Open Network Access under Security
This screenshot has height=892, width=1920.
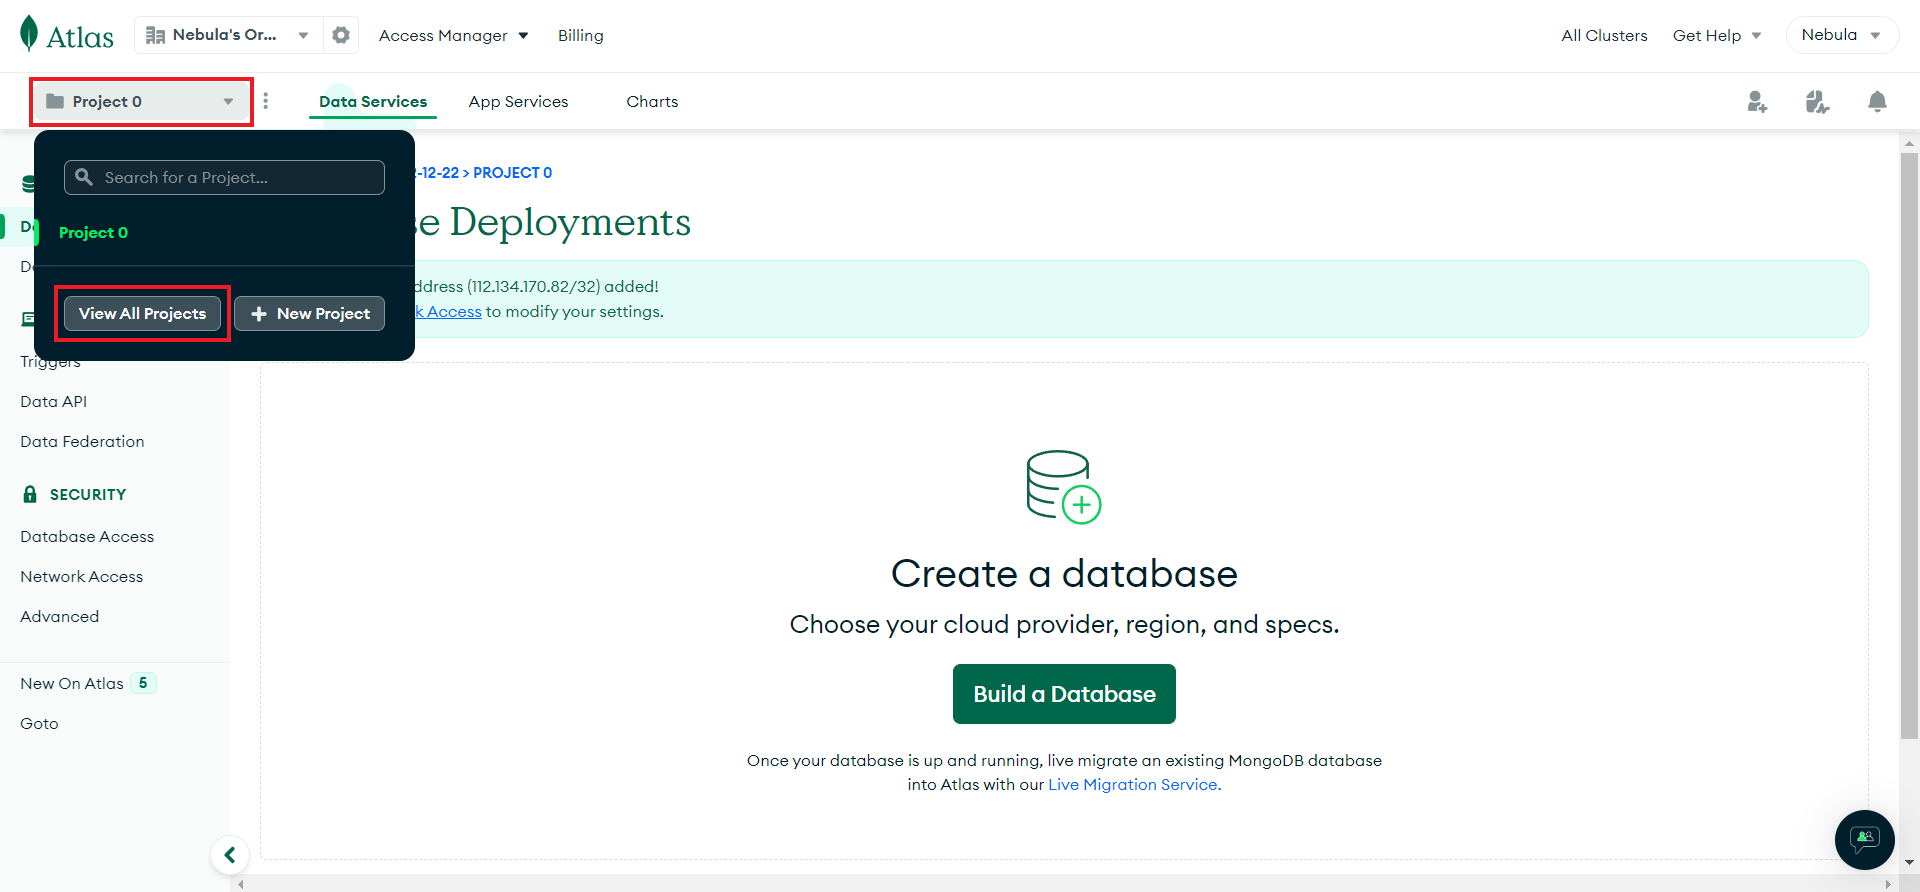(x=82, y=576)
